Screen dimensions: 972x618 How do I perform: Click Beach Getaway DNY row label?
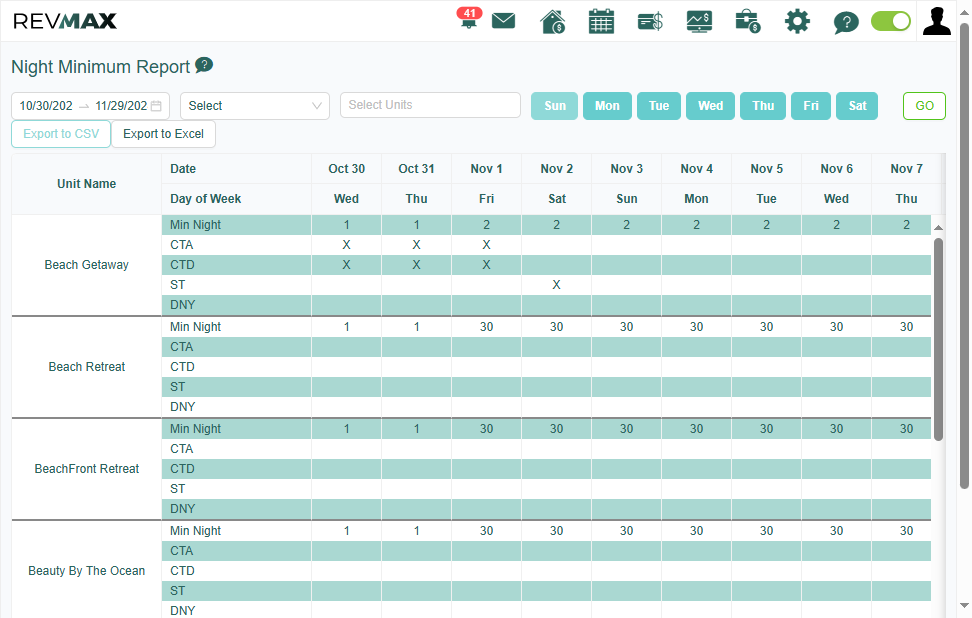182,305
